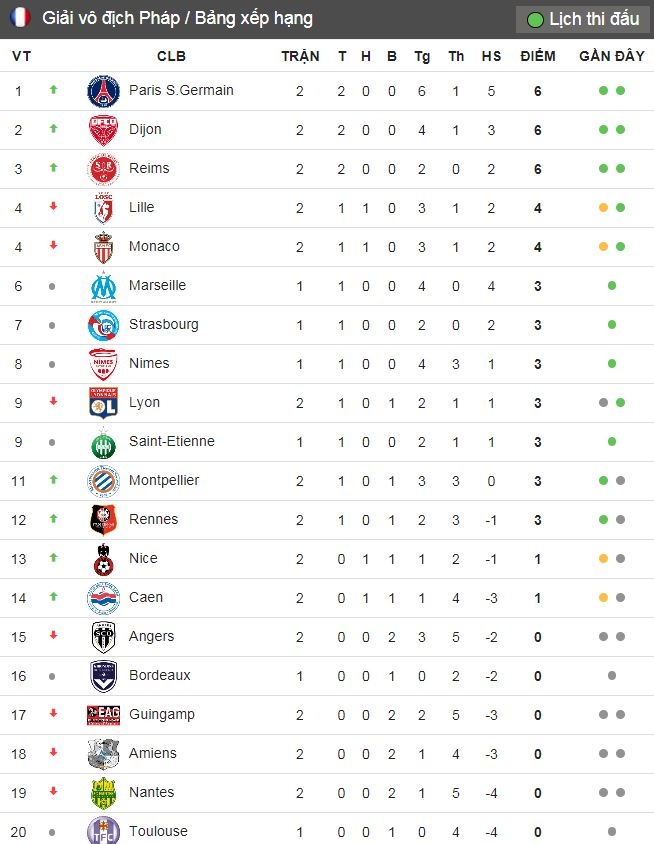This screenshot has width=654, height=844.
Task: Click the Lyon club logo
Action: point(103,403)
